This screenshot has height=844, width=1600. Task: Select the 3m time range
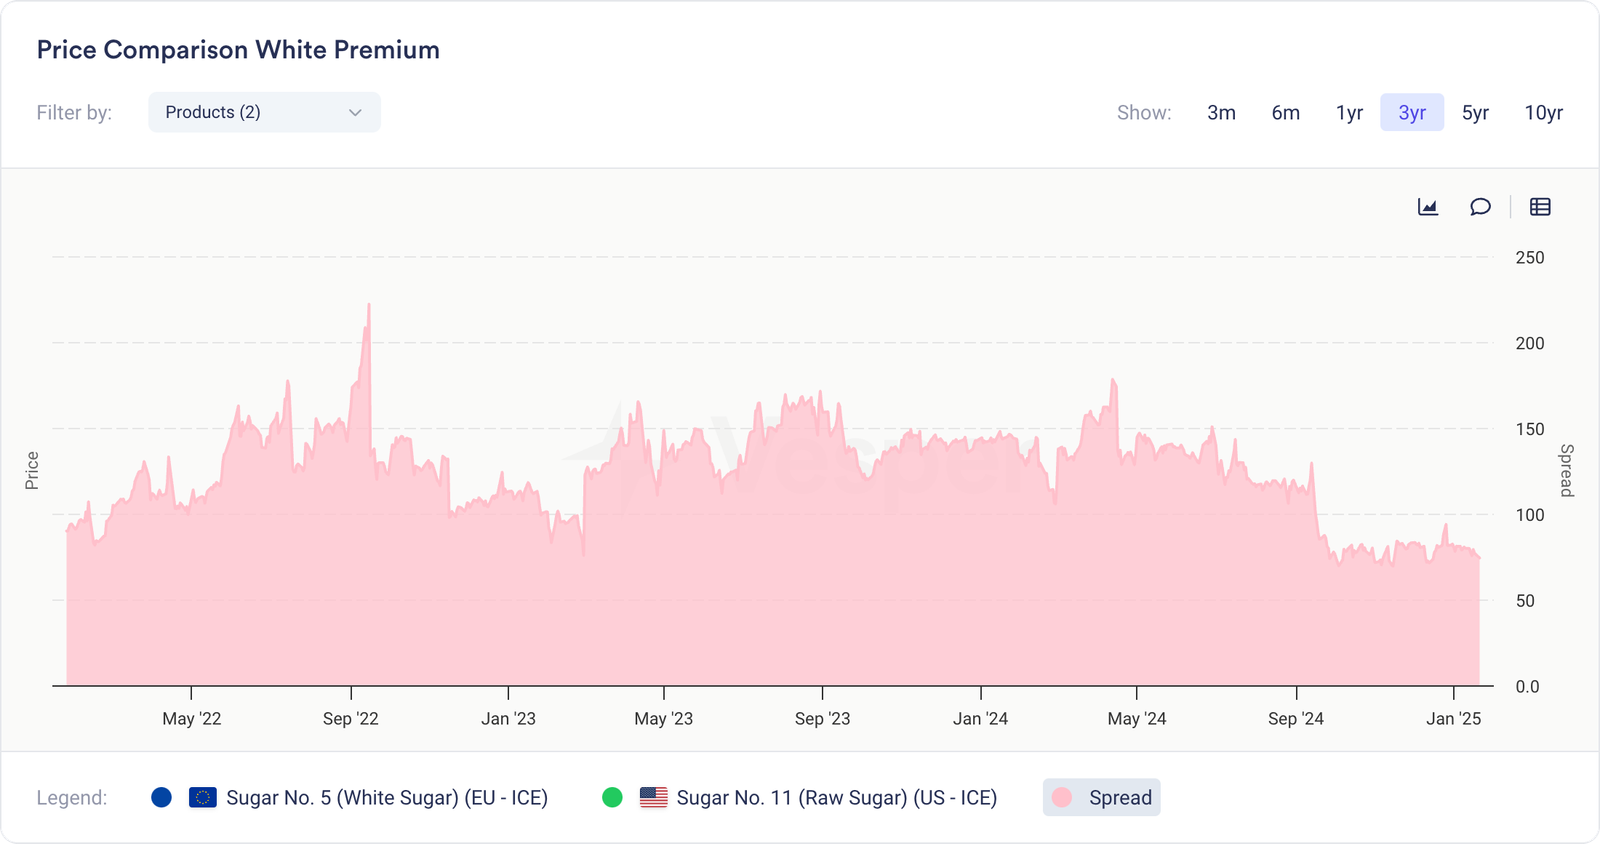[x=1221, y=113]
